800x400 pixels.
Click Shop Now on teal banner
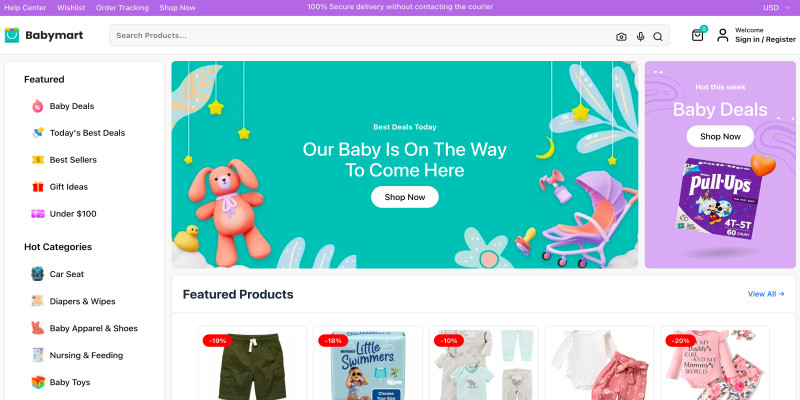405,197
